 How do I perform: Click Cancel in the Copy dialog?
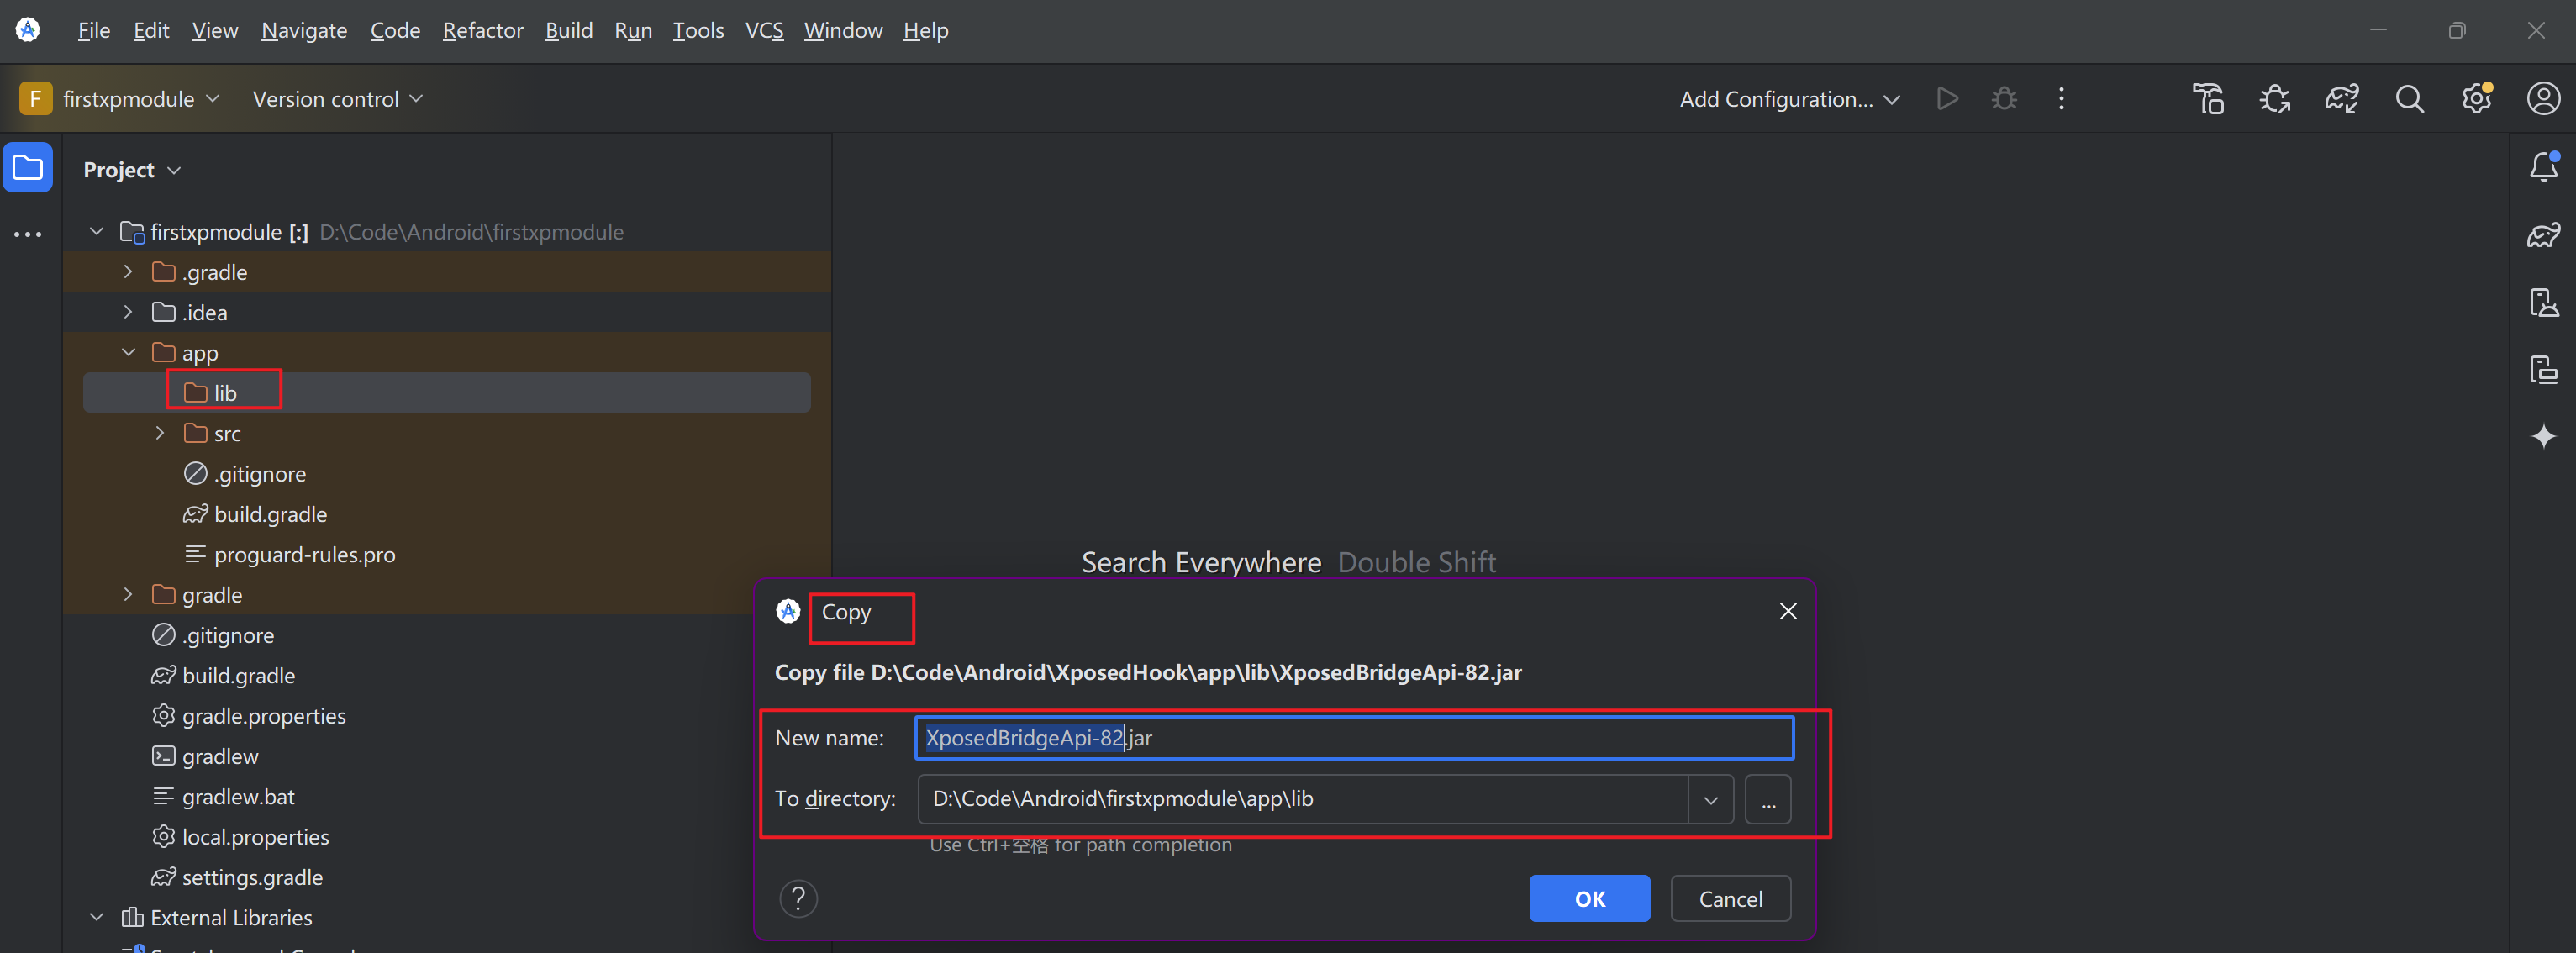[x=1730, y=898]
